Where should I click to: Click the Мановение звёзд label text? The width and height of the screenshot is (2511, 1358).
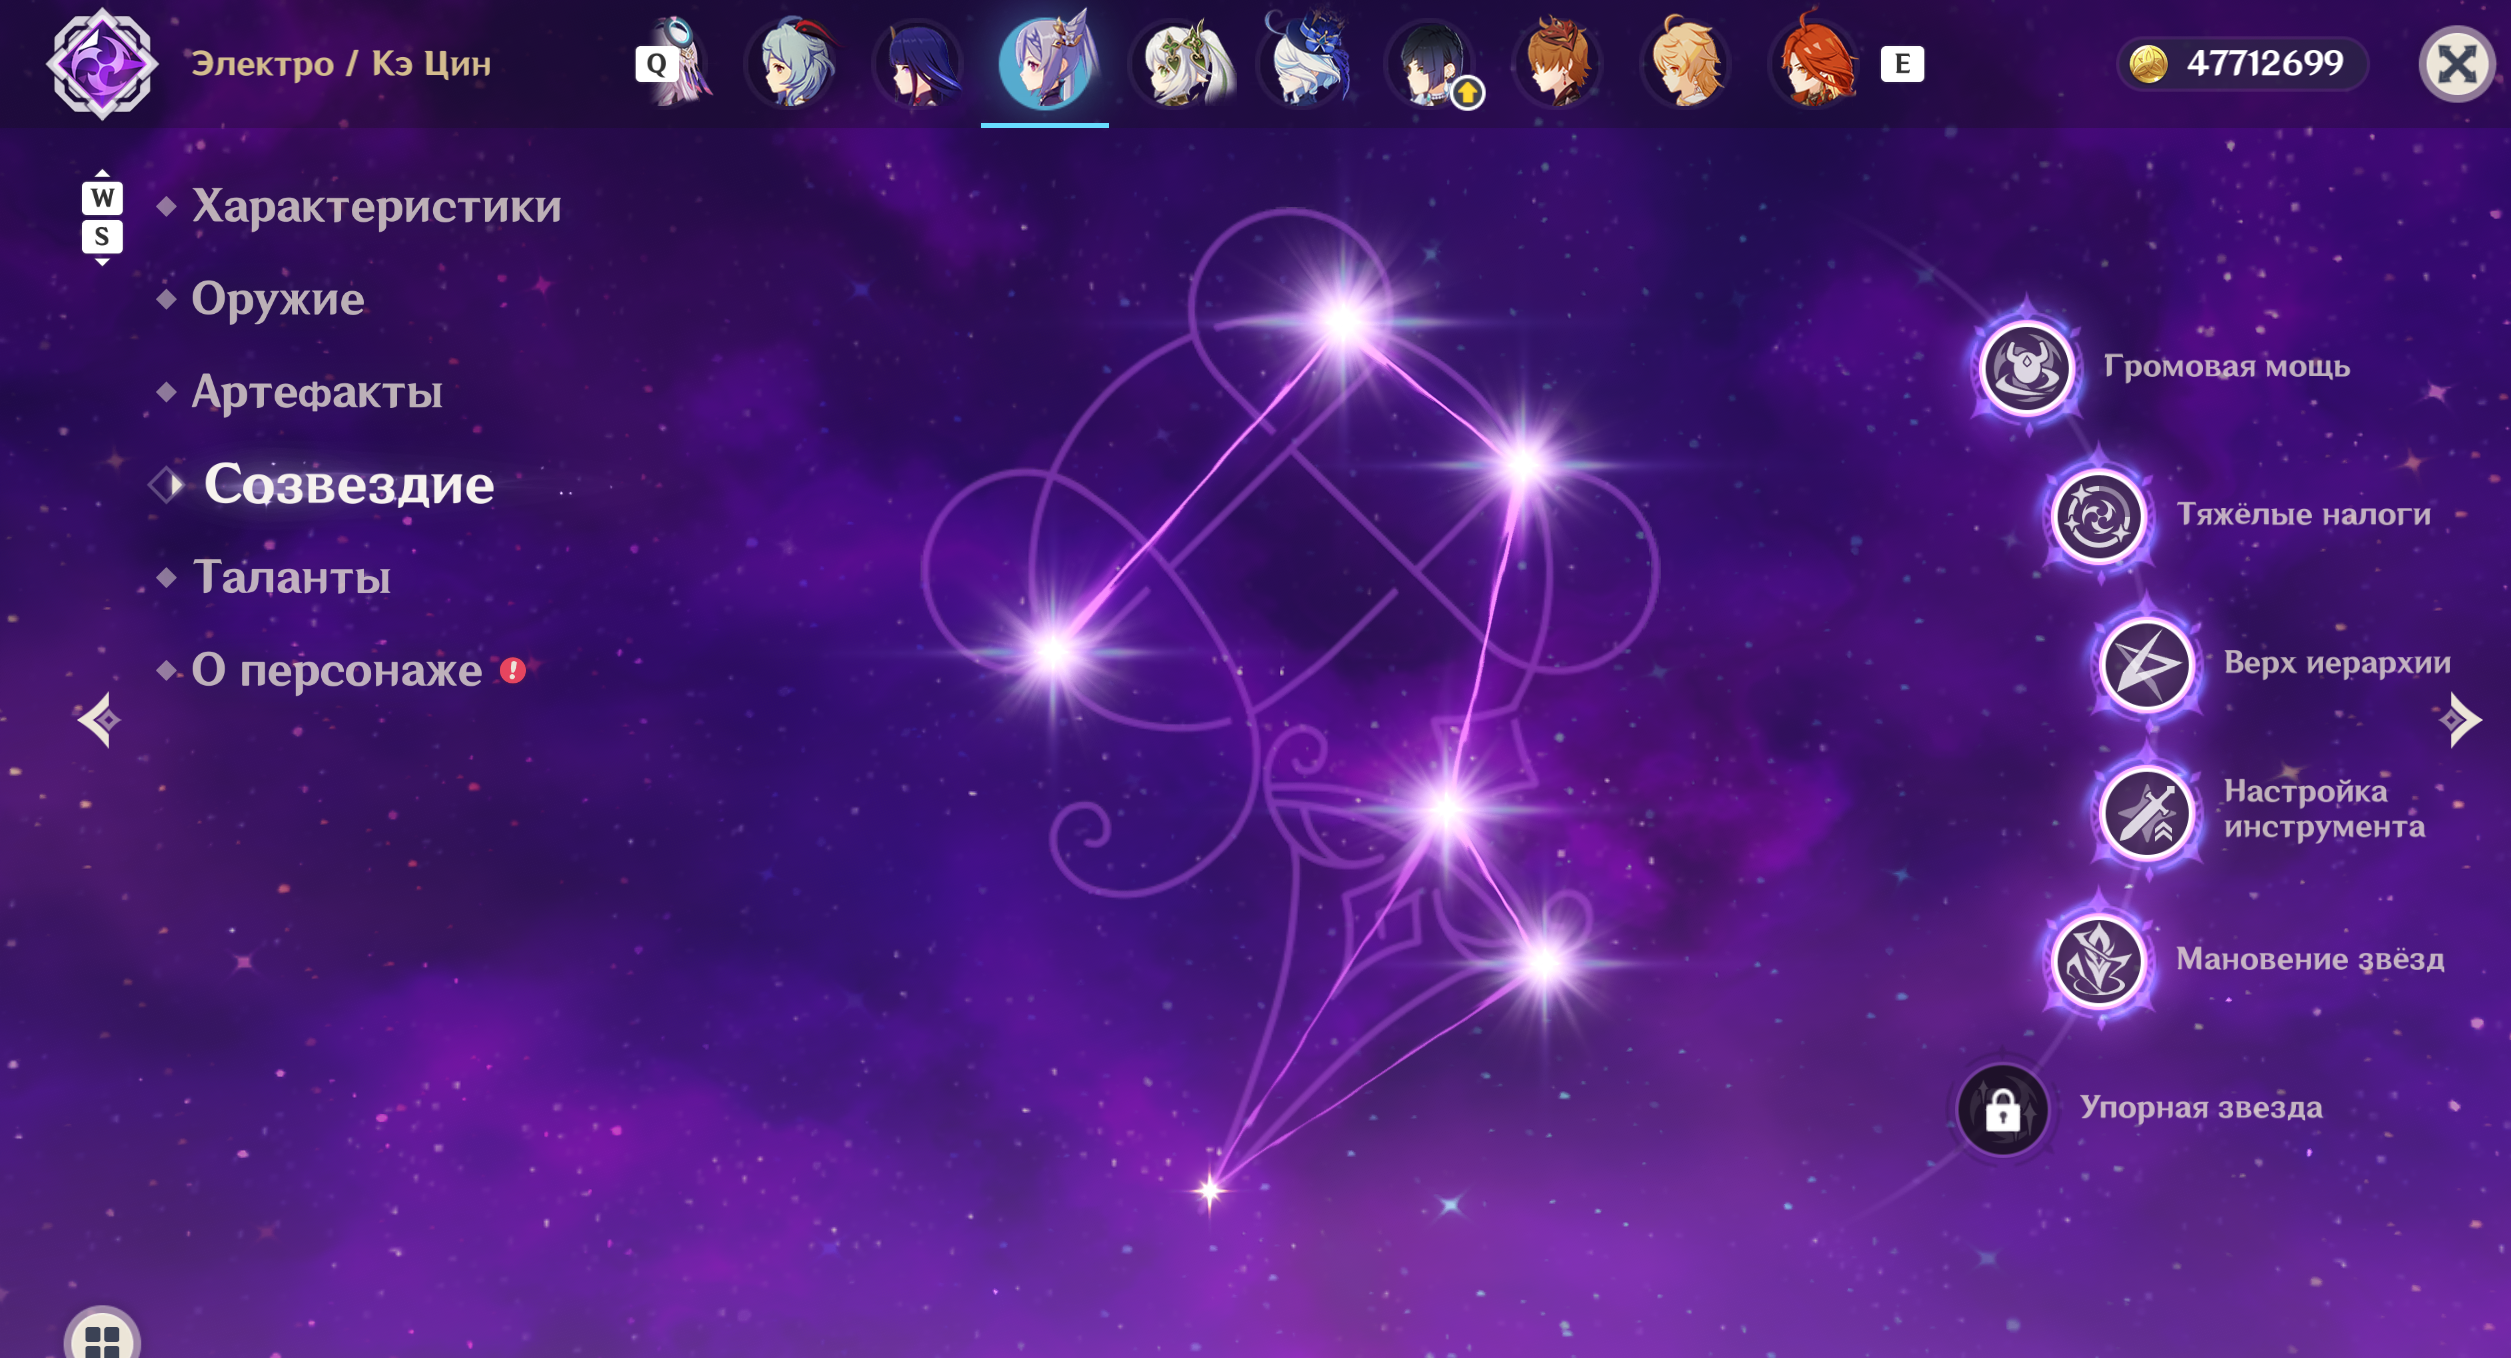[x=2310, y=958]
